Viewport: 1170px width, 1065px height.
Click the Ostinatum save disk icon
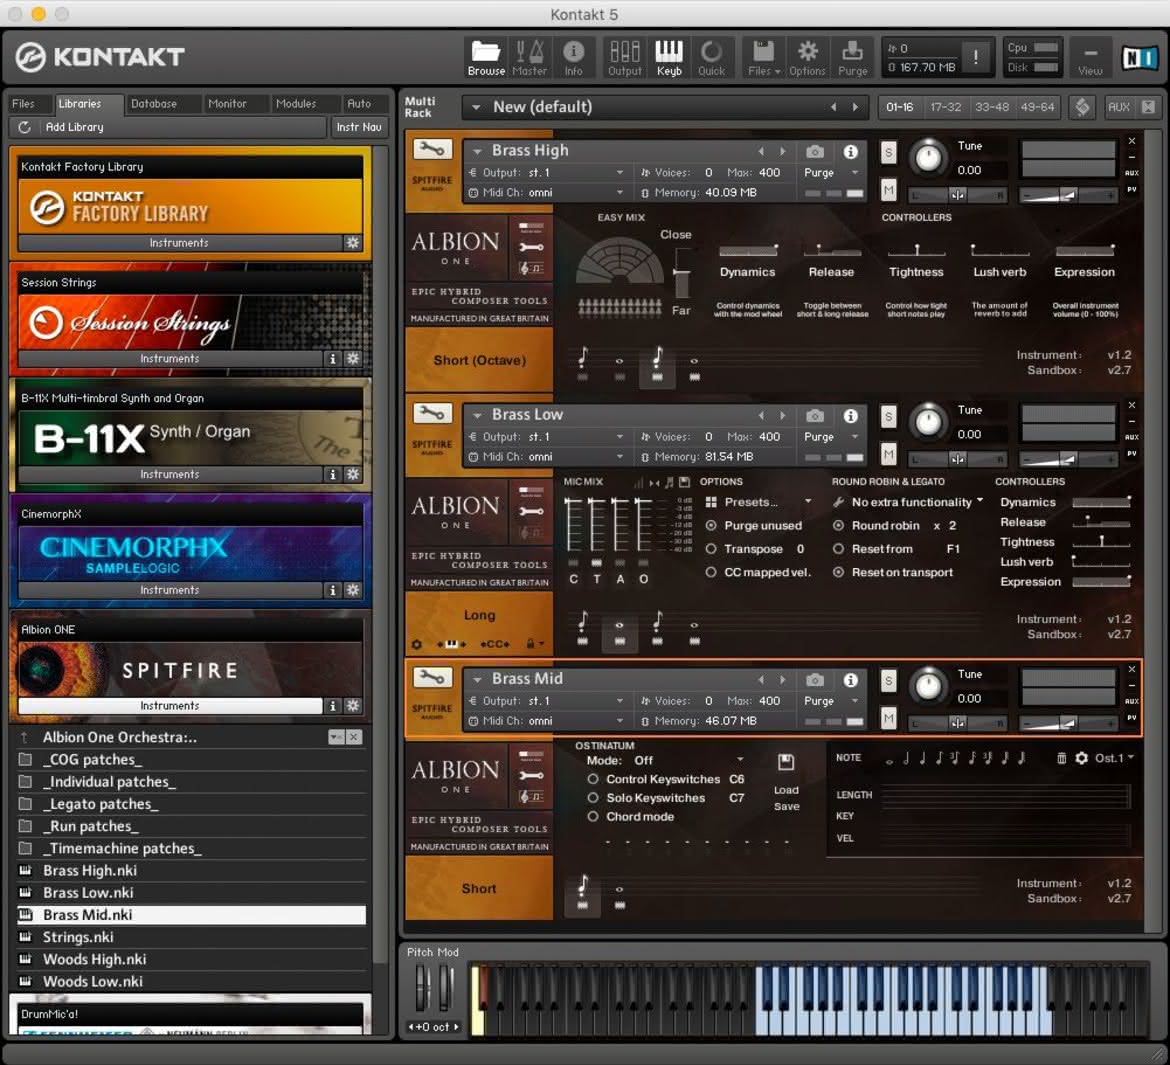click(x=786, y=761)
